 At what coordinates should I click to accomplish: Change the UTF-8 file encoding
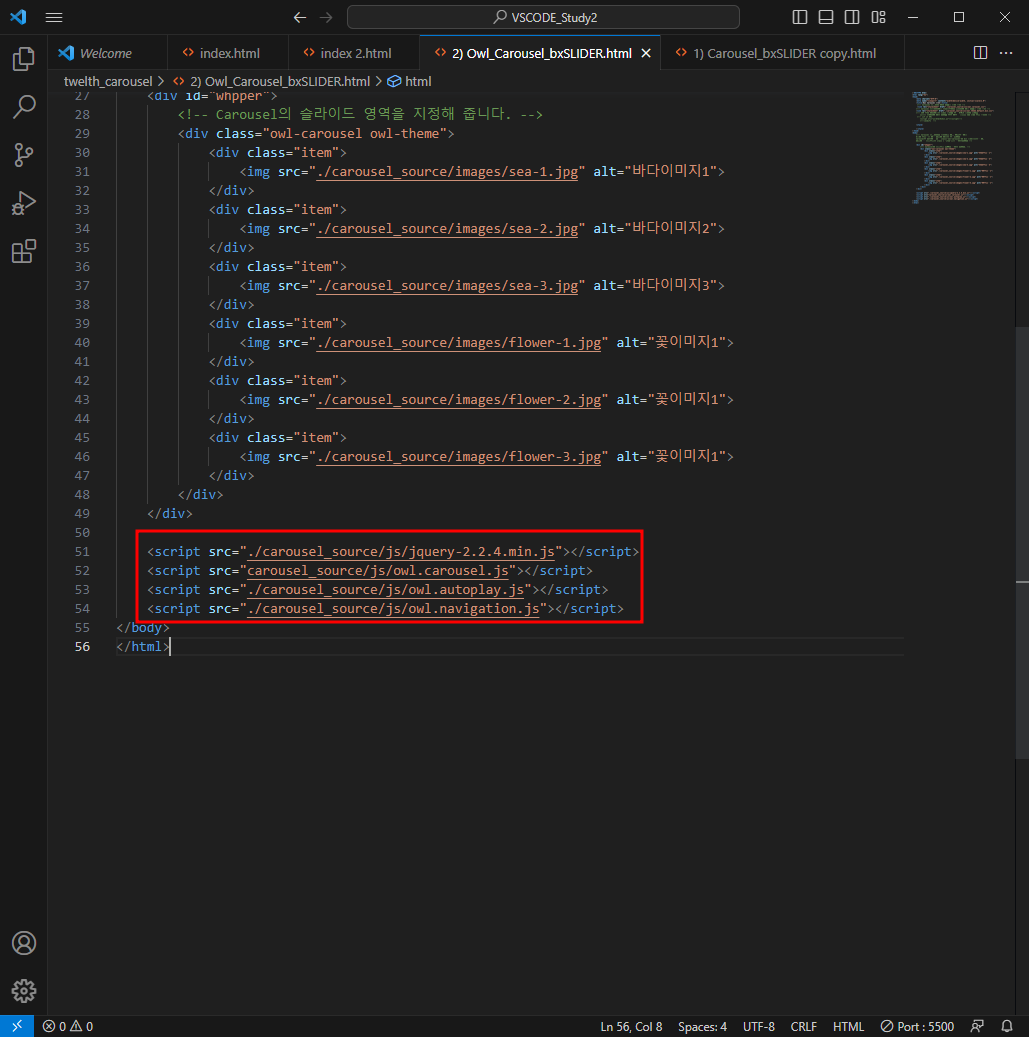coord(759,1026)
